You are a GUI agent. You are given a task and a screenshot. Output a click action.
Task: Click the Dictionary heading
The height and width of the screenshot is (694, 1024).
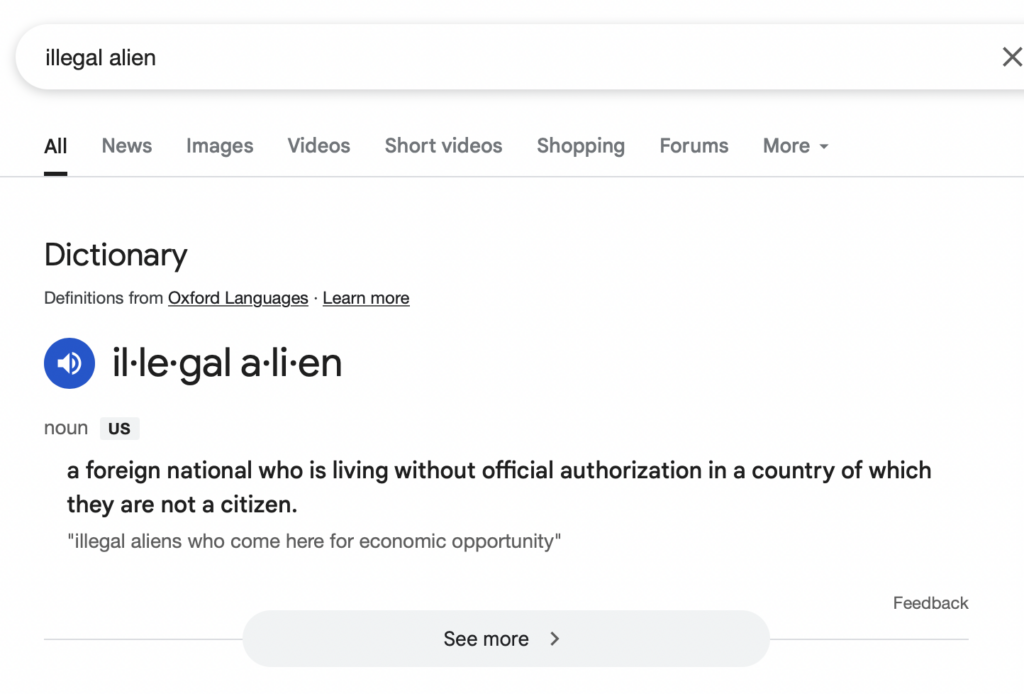point(116,255)
